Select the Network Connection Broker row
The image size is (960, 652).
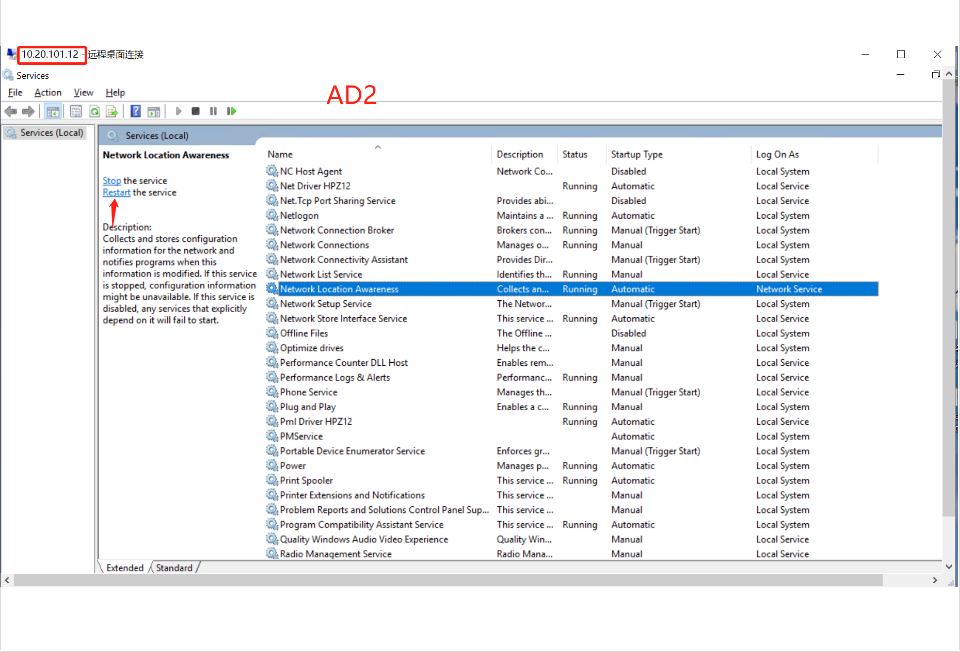click(x=572, y=230)
